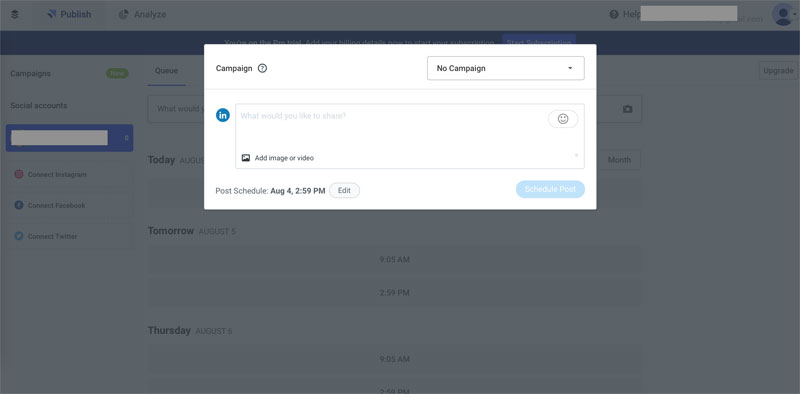Open the Analyze tab
This screenshot has height=394, width=800.
(142, 14)
